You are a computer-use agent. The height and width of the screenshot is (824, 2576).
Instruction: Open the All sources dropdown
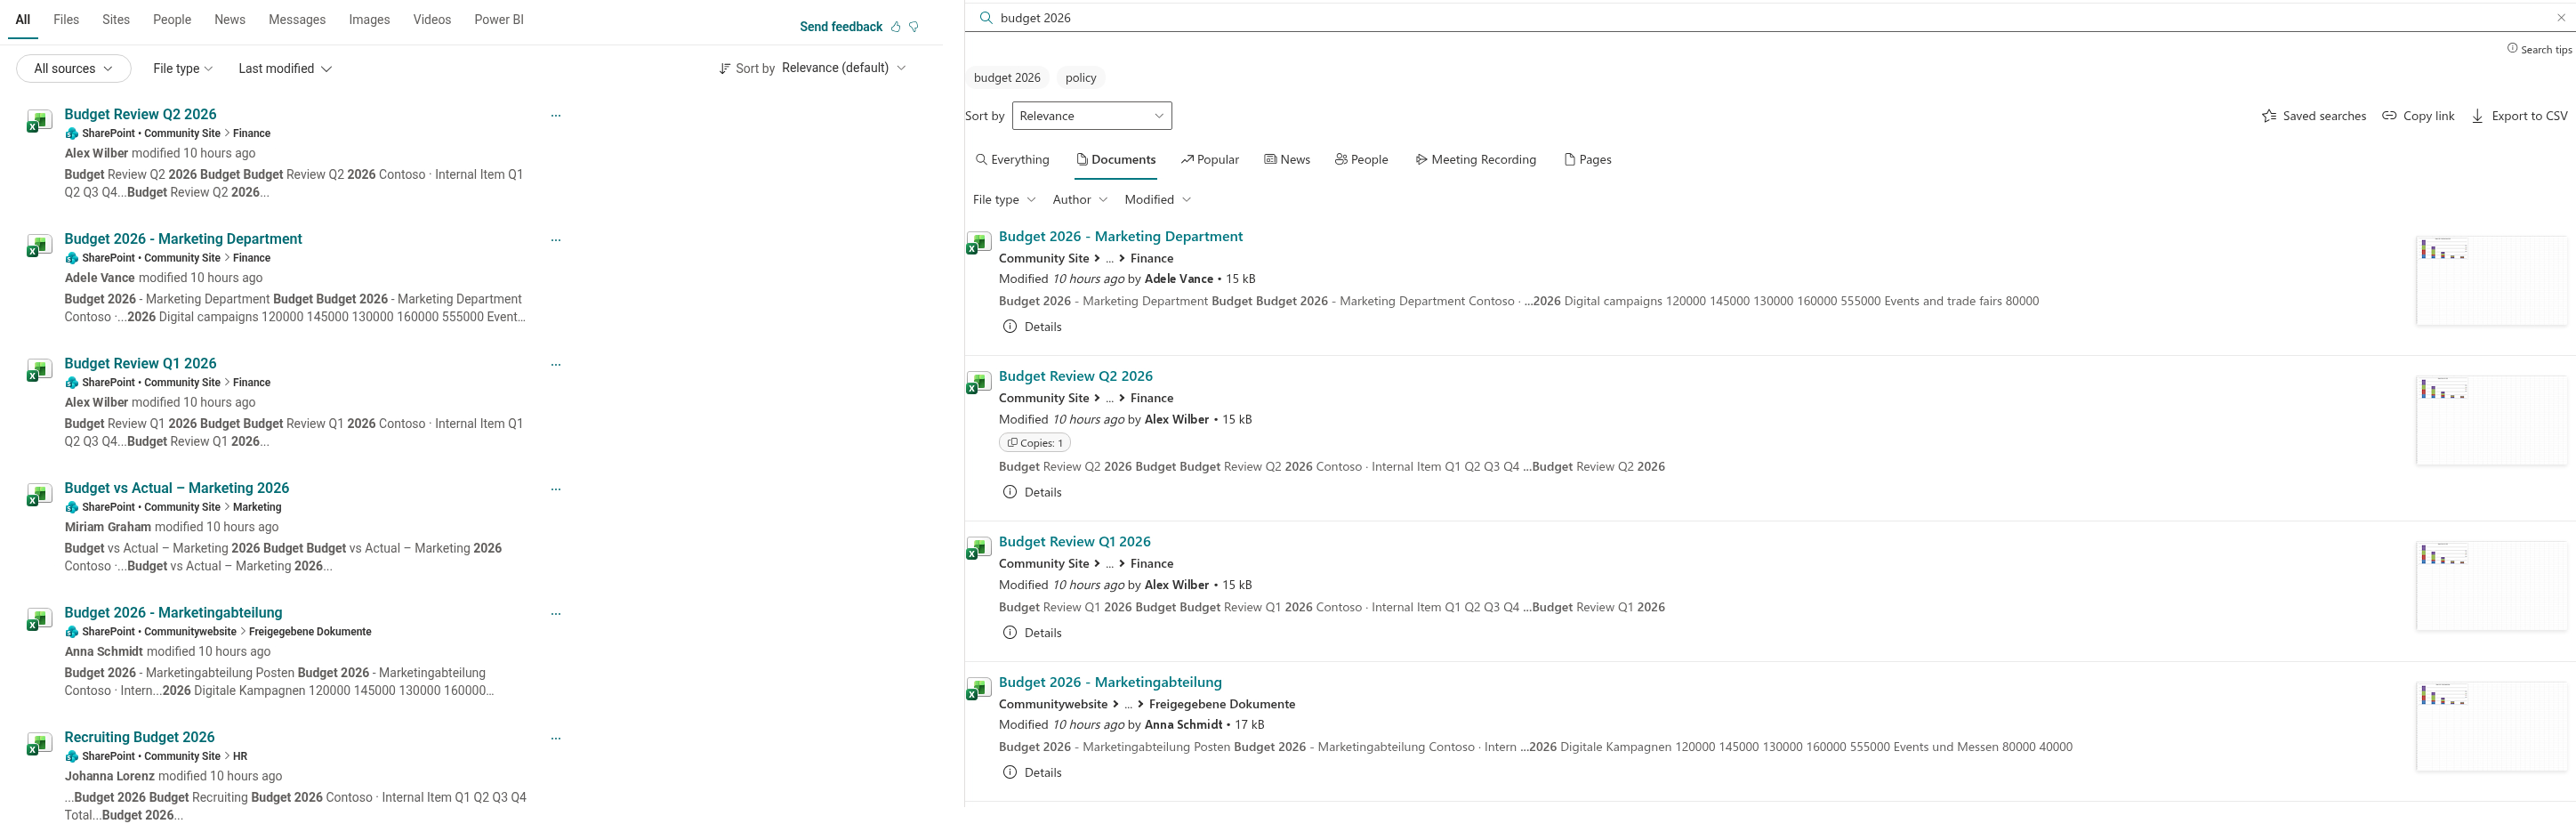[x=74, y=69]
